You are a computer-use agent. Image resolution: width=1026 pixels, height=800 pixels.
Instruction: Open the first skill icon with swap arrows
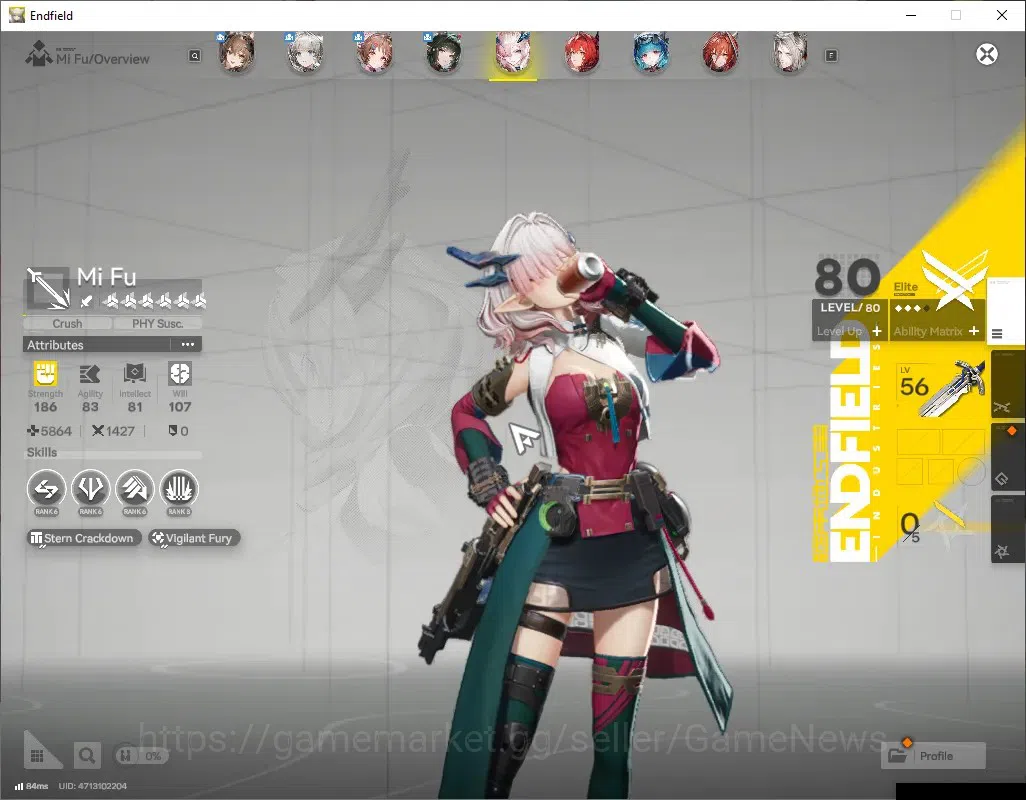[x=46, y=489]
